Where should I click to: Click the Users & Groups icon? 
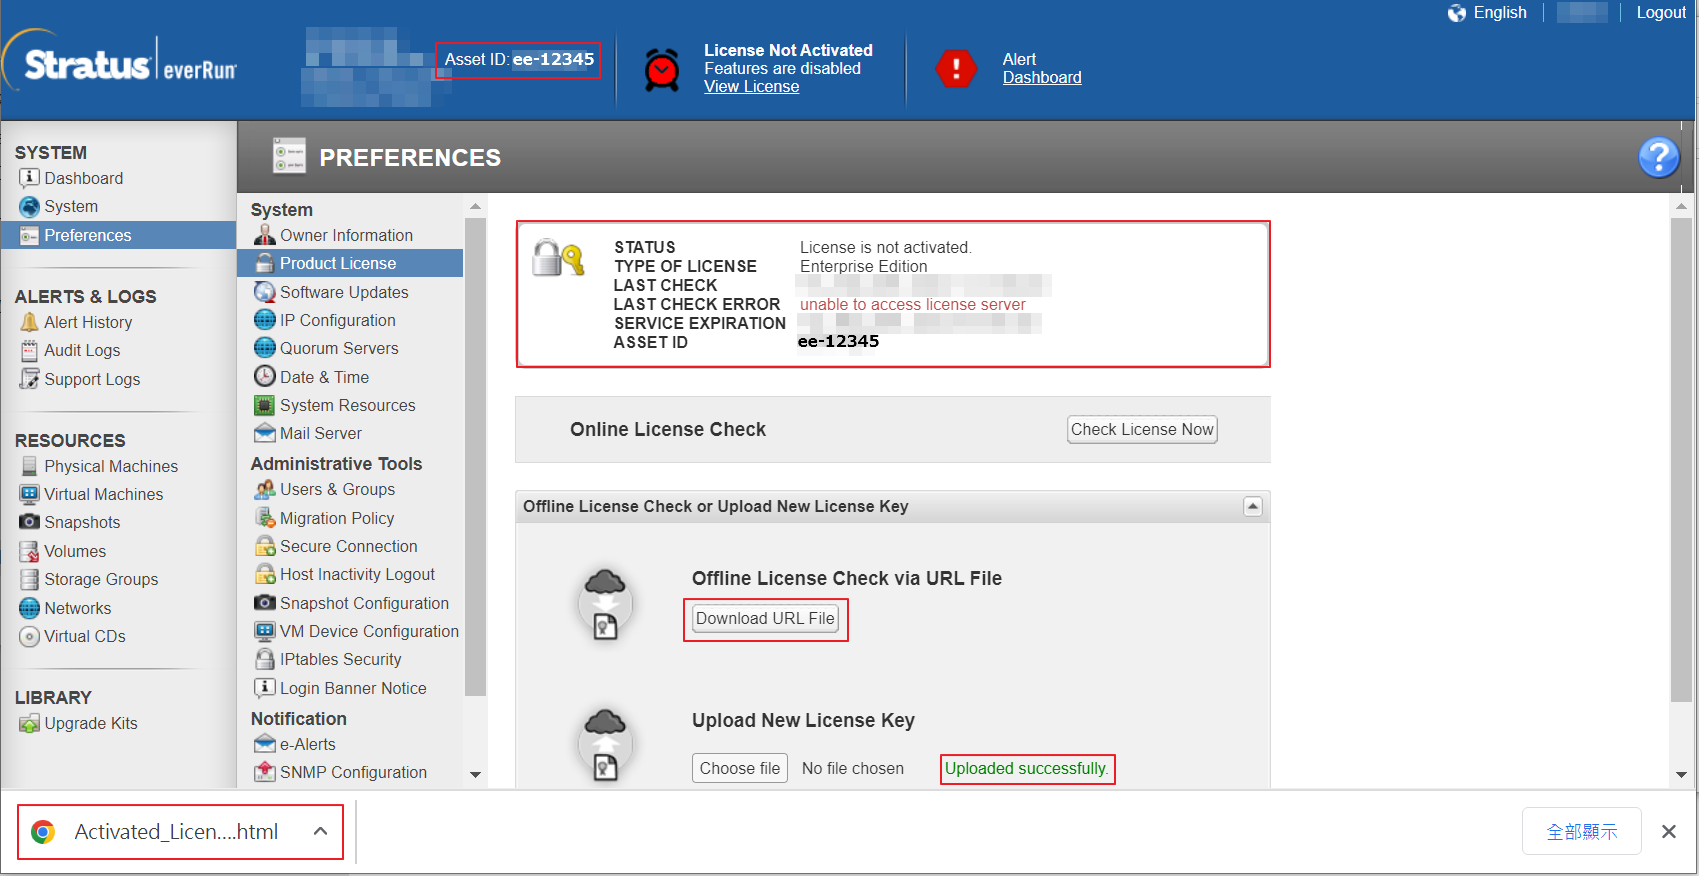coord(264,489)
